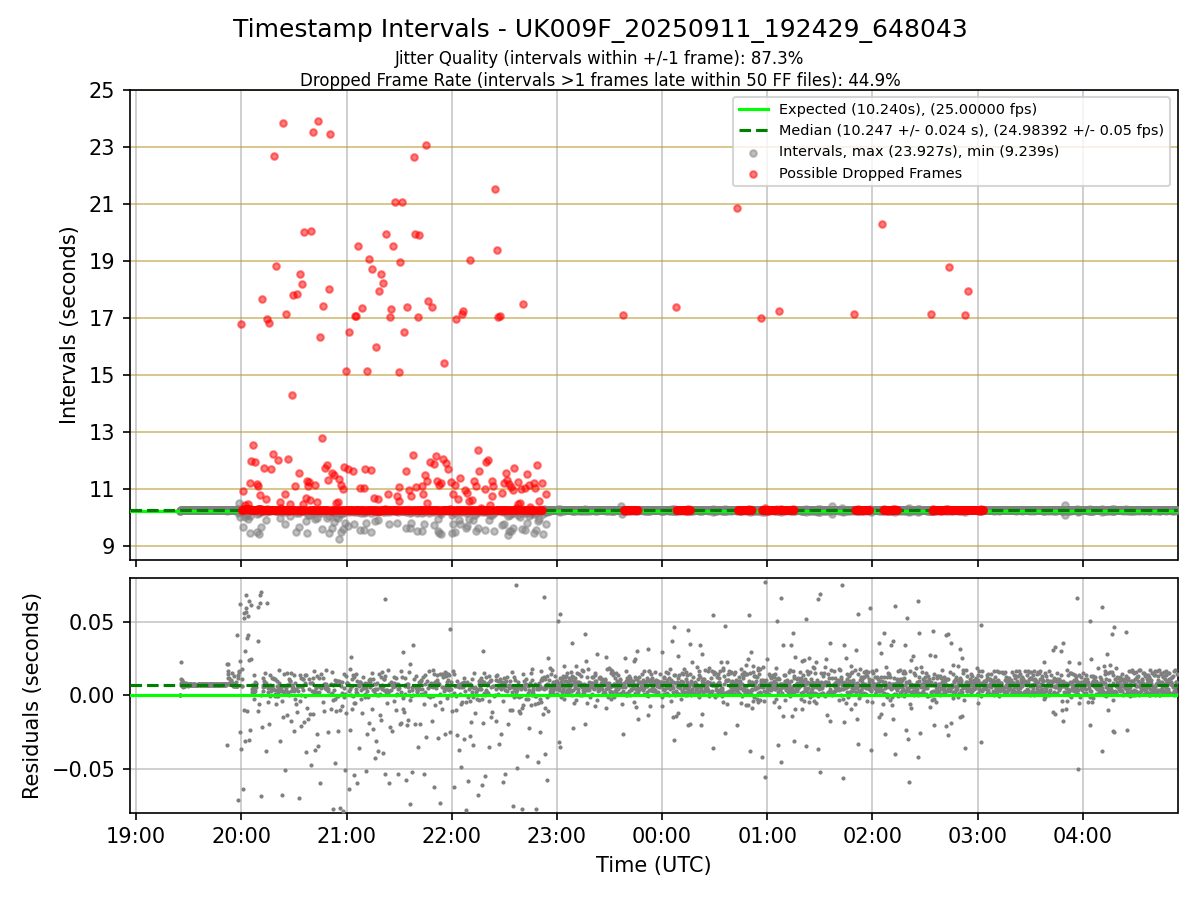
Task: Click the y-axis tick label 21
Action: pos(102,205)
